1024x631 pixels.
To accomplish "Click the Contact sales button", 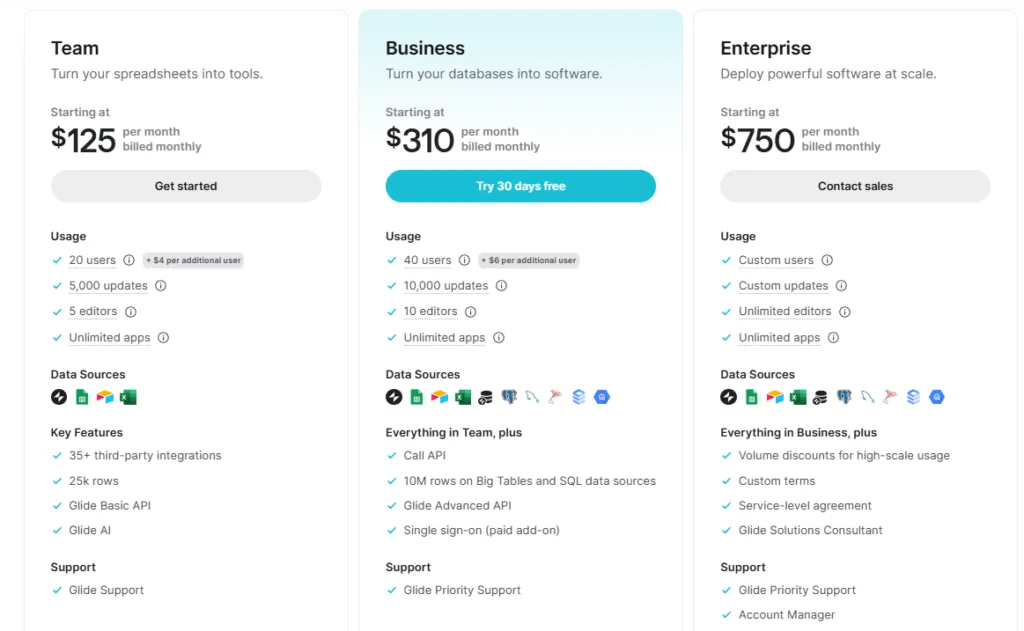I will pyautogui.click(x=855, y=186).
